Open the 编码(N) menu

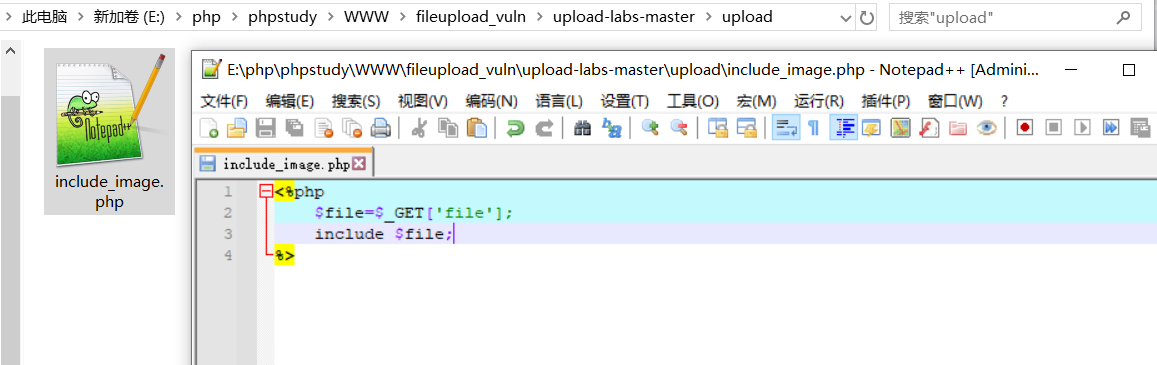coord(491,100)
